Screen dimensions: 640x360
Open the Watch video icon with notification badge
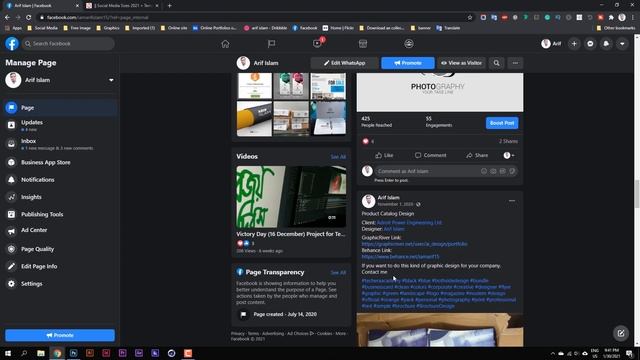[318, 43]
